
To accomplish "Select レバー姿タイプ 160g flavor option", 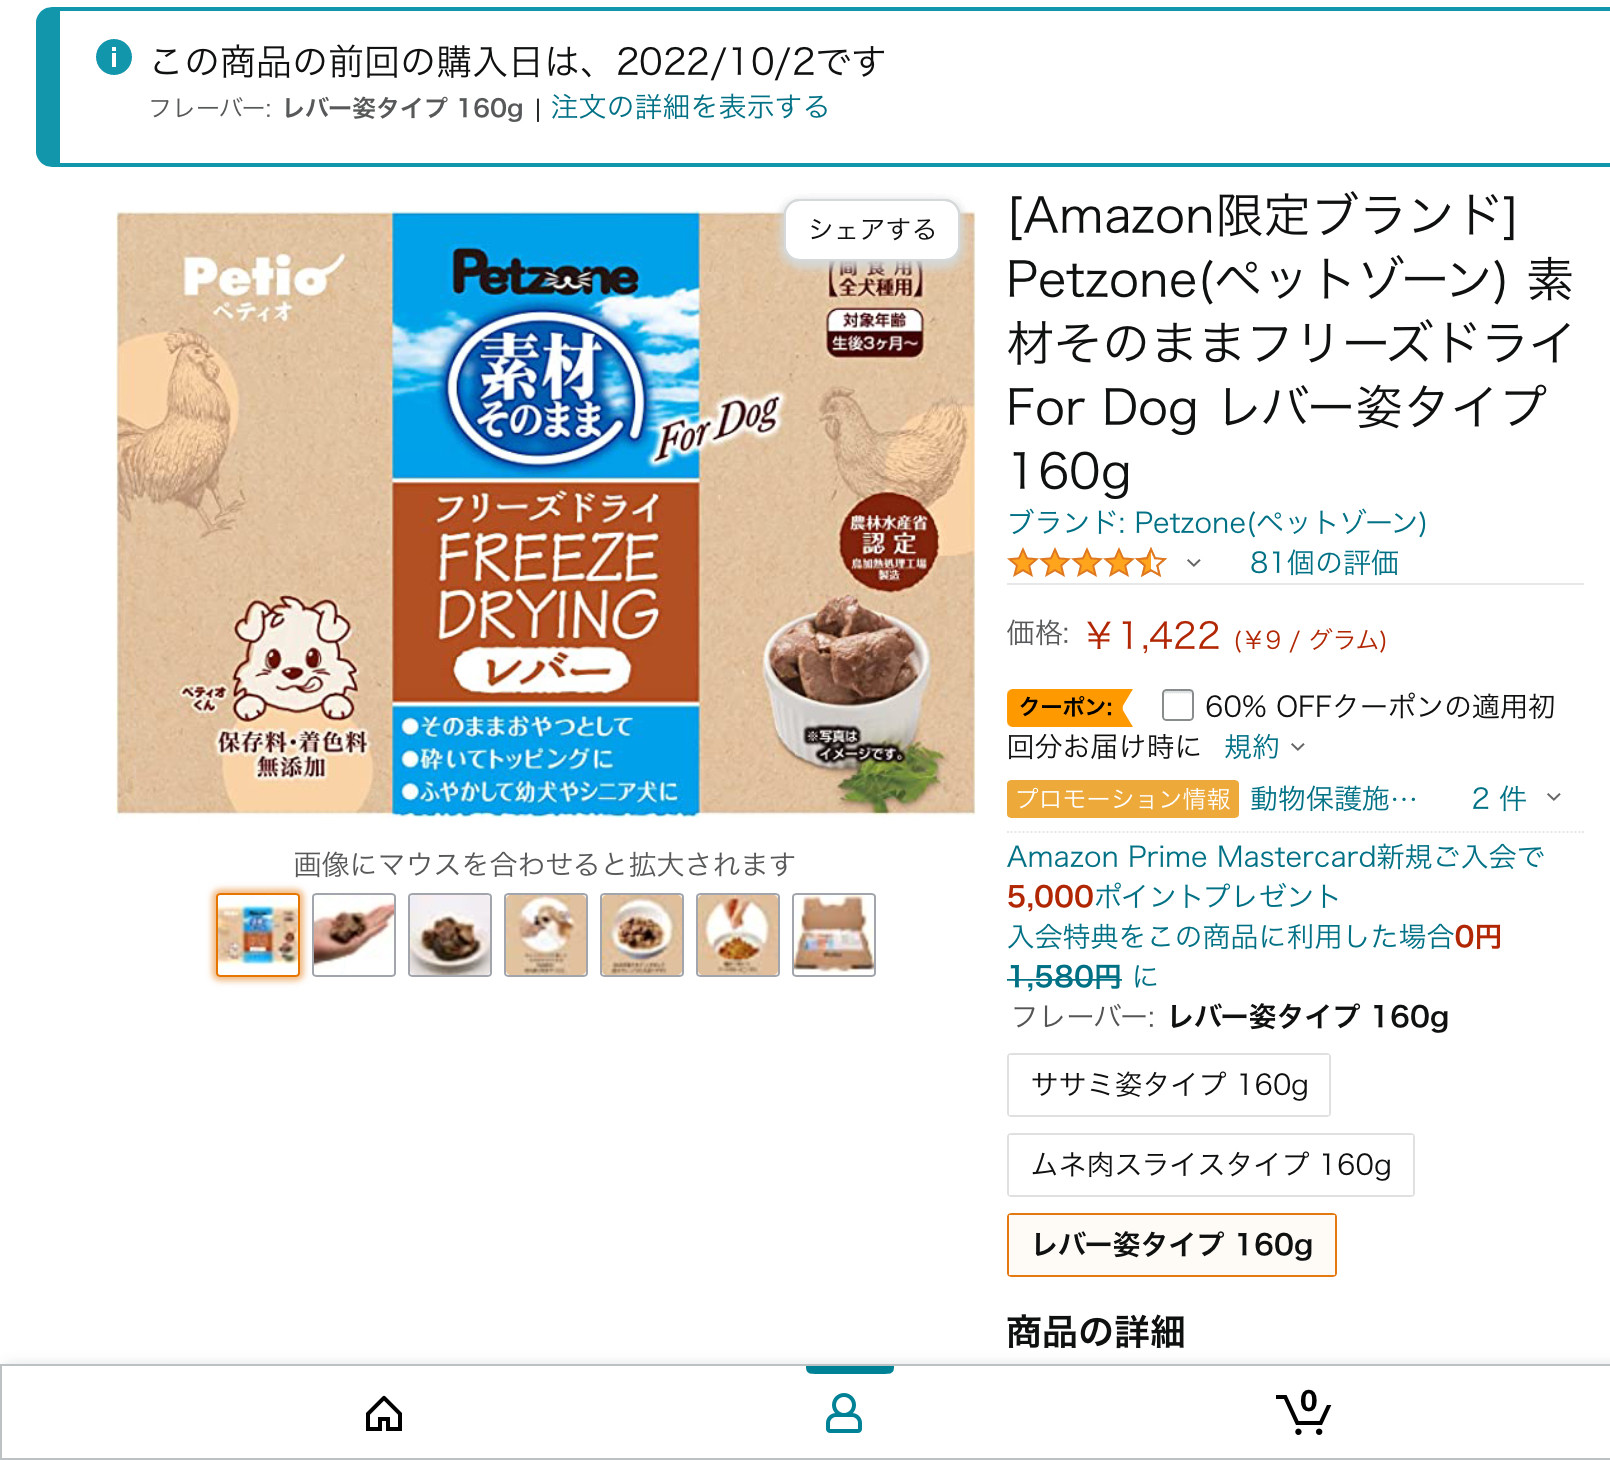I will (x=1172, y=1245).
